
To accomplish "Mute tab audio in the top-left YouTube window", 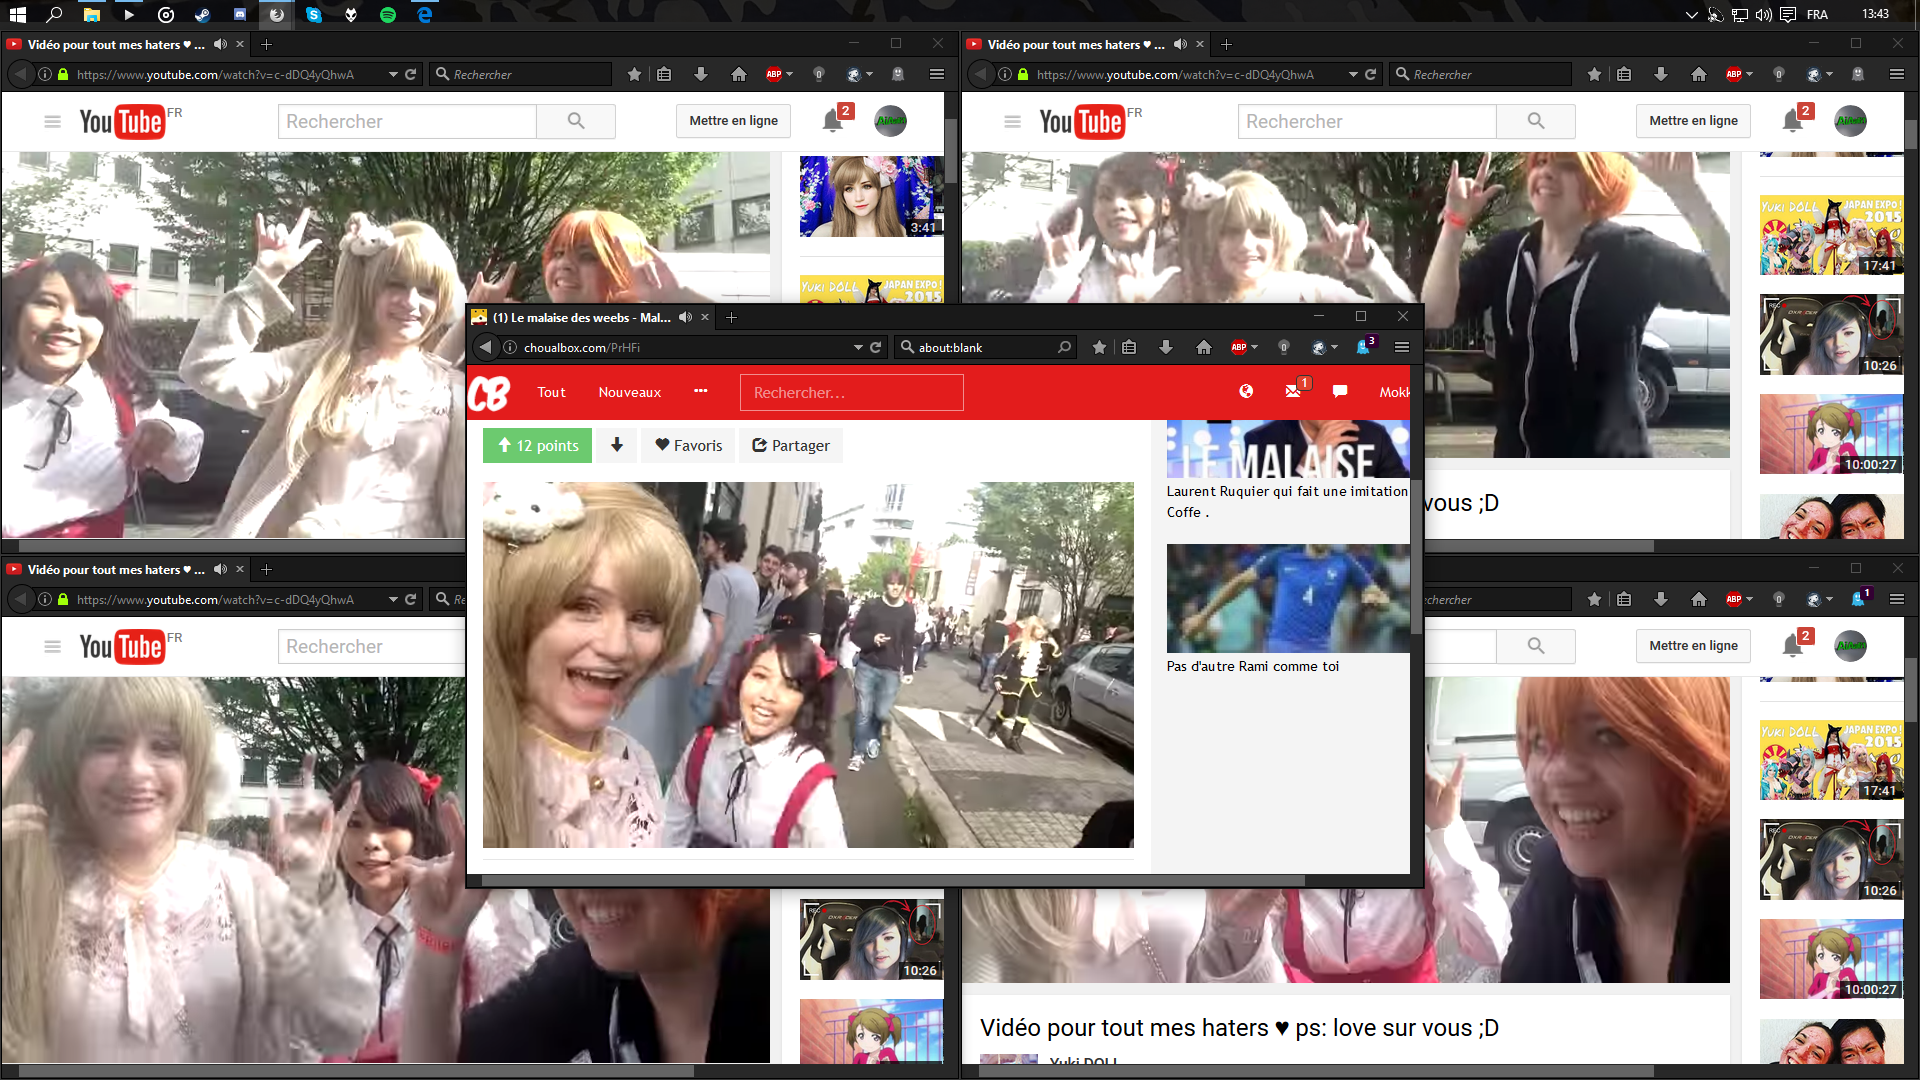I will (220, 44).
